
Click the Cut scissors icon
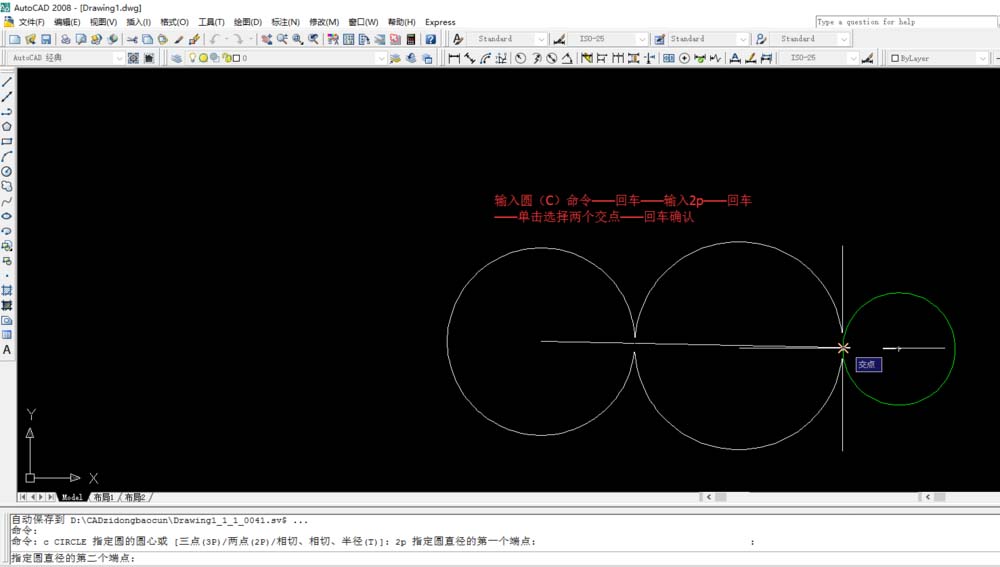[132, 40]
